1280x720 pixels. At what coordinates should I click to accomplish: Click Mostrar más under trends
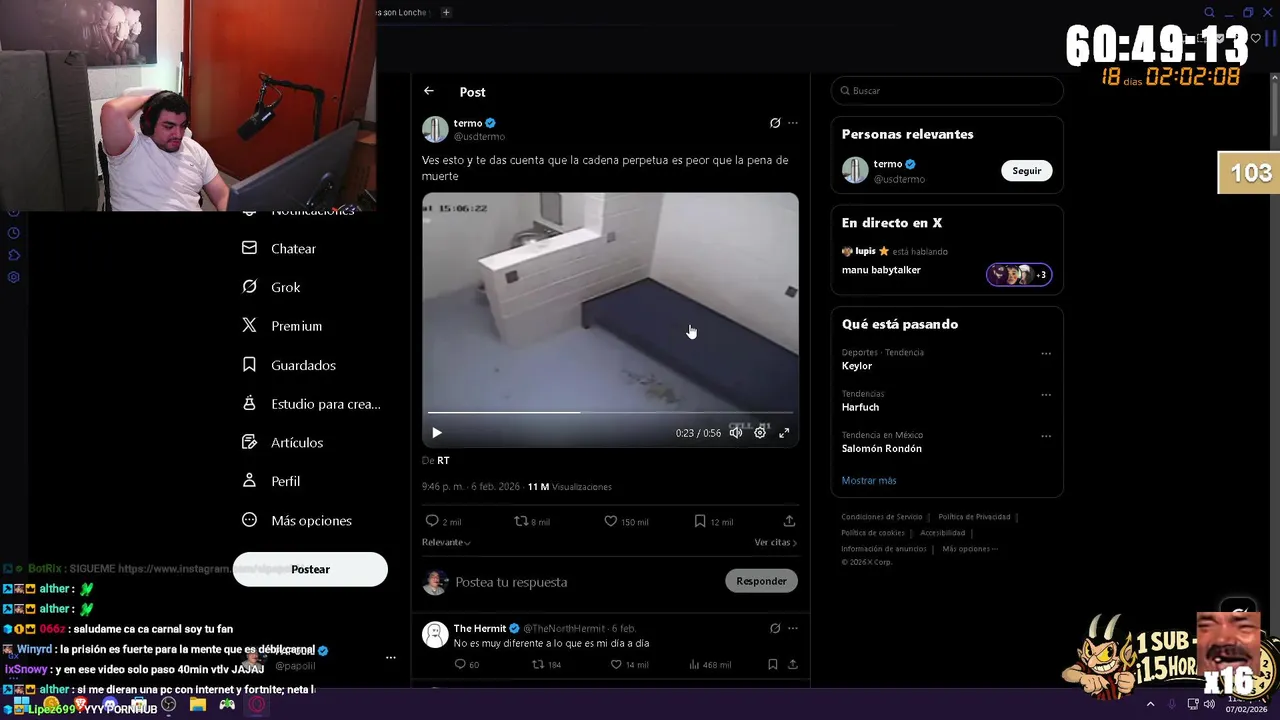(x=869, y=481)
